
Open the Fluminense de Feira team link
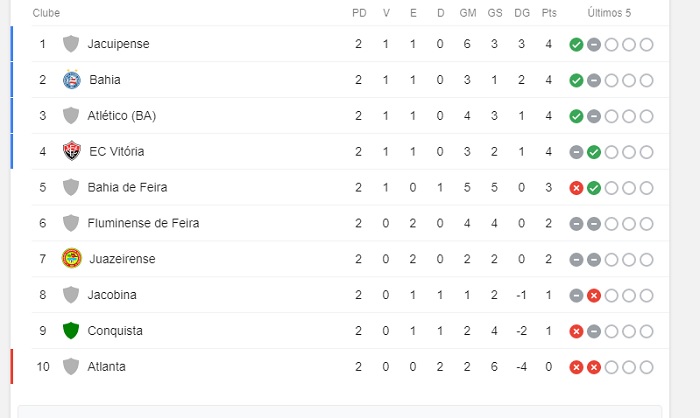pyautogui.click(x=143, y=223)
